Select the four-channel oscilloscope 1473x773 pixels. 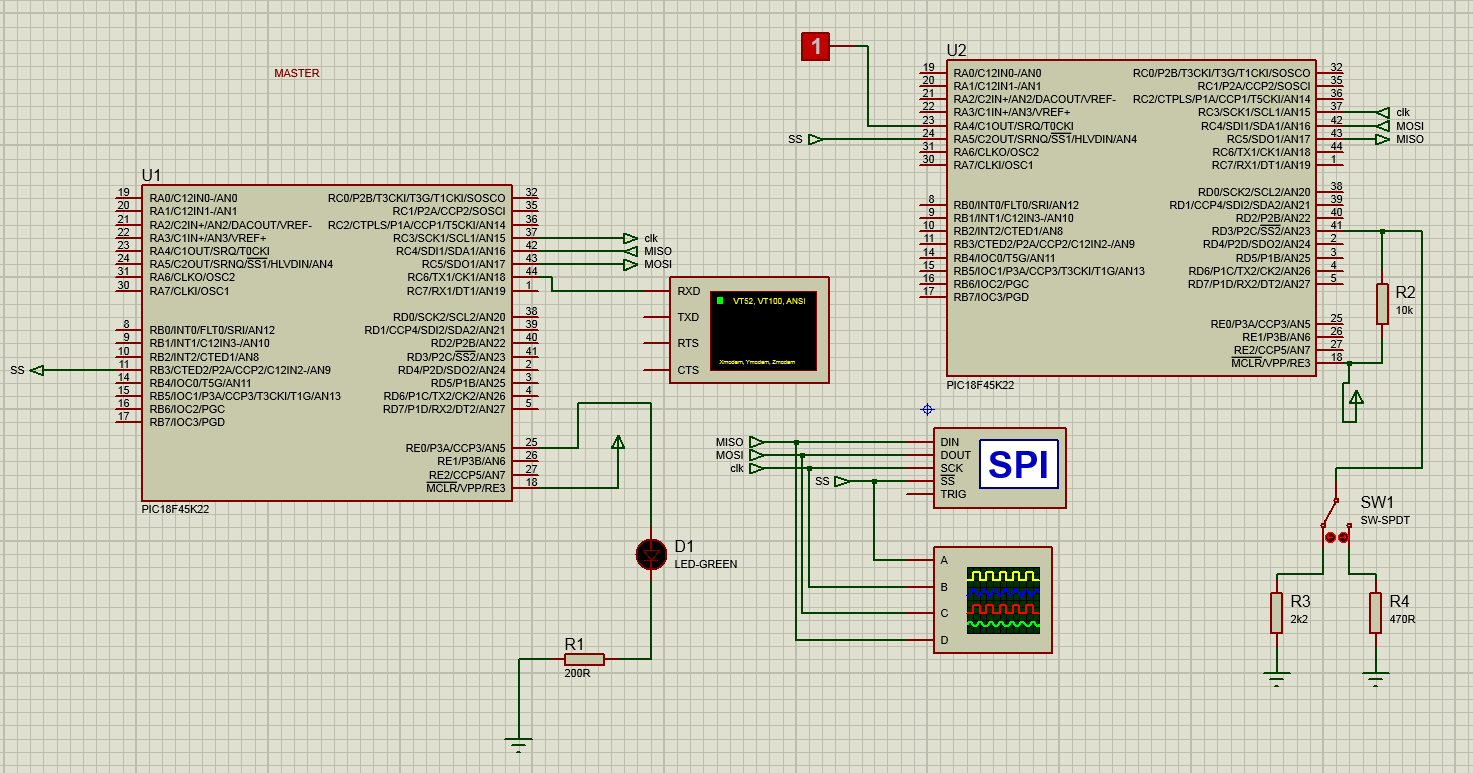[1004, 600]
